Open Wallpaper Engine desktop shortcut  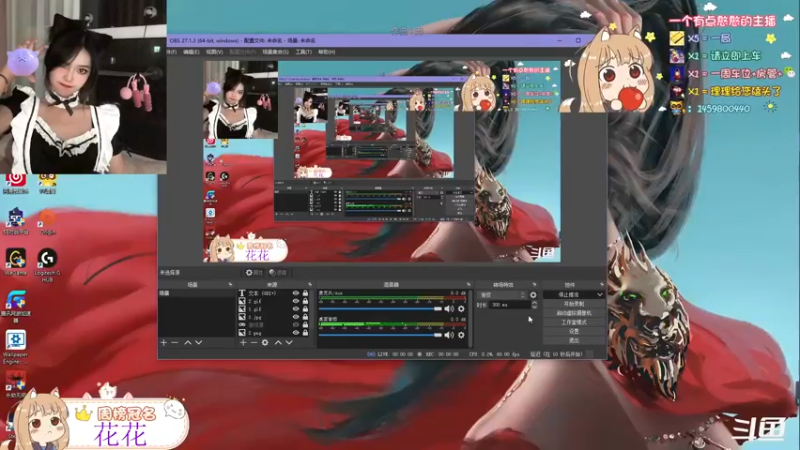pyautogui.click(x=15, y=347)
